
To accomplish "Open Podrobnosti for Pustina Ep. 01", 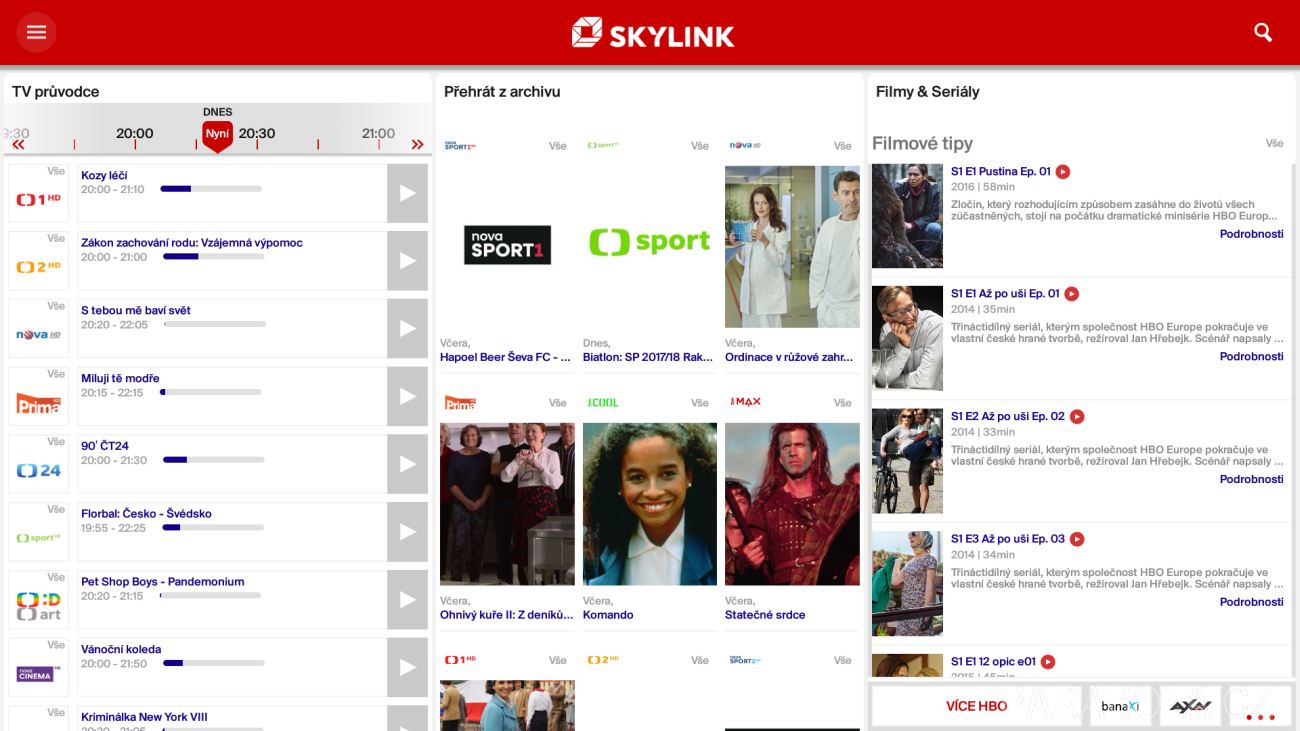I will tap(1251, 234).
